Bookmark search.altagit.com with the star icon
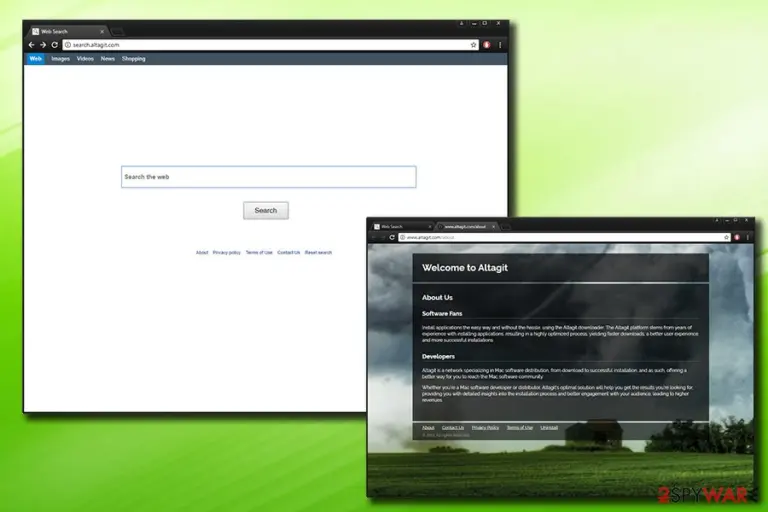The image size is (768, 512). [x=473, y=45]
